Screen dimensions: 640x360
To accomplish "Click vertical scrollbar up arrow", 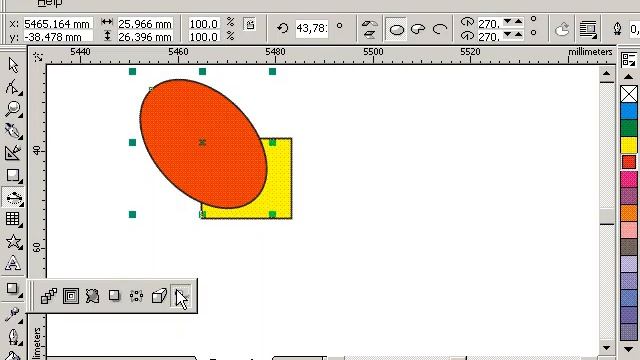I will 607,73.
